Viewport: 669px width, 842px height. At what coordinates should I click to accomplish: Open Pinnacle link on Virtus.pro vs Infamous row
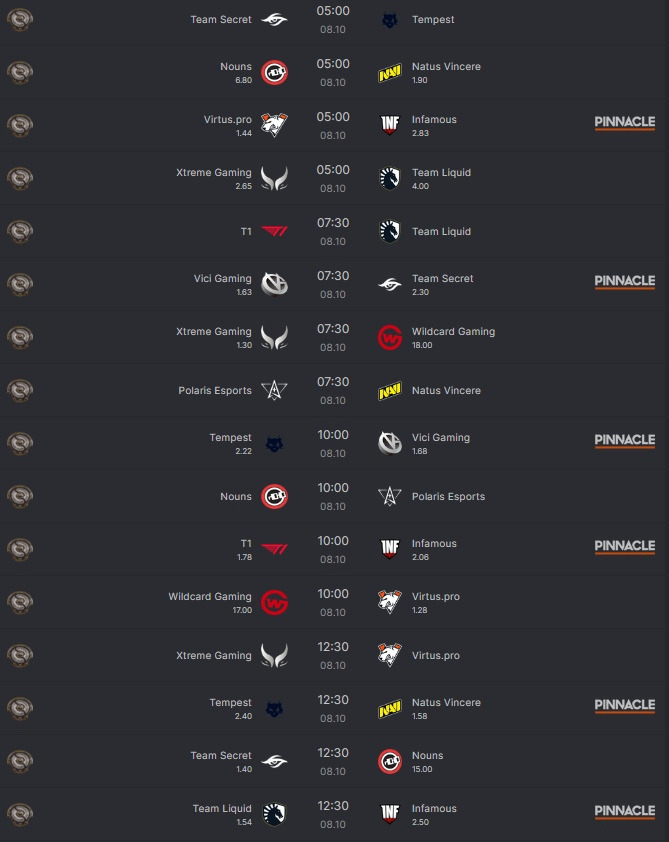(x=624, y=122)
